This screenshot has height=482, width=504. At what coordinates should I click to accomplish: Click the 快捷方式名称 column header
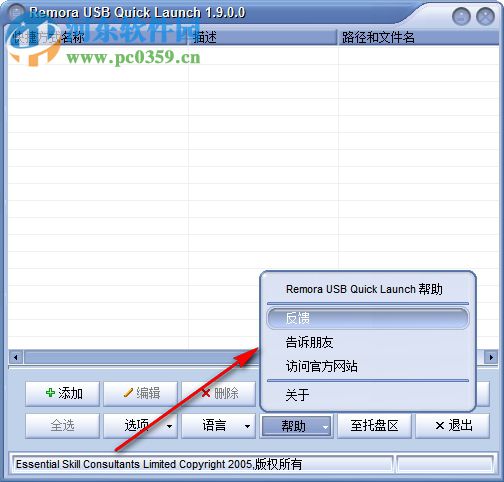tap(98, 37)
